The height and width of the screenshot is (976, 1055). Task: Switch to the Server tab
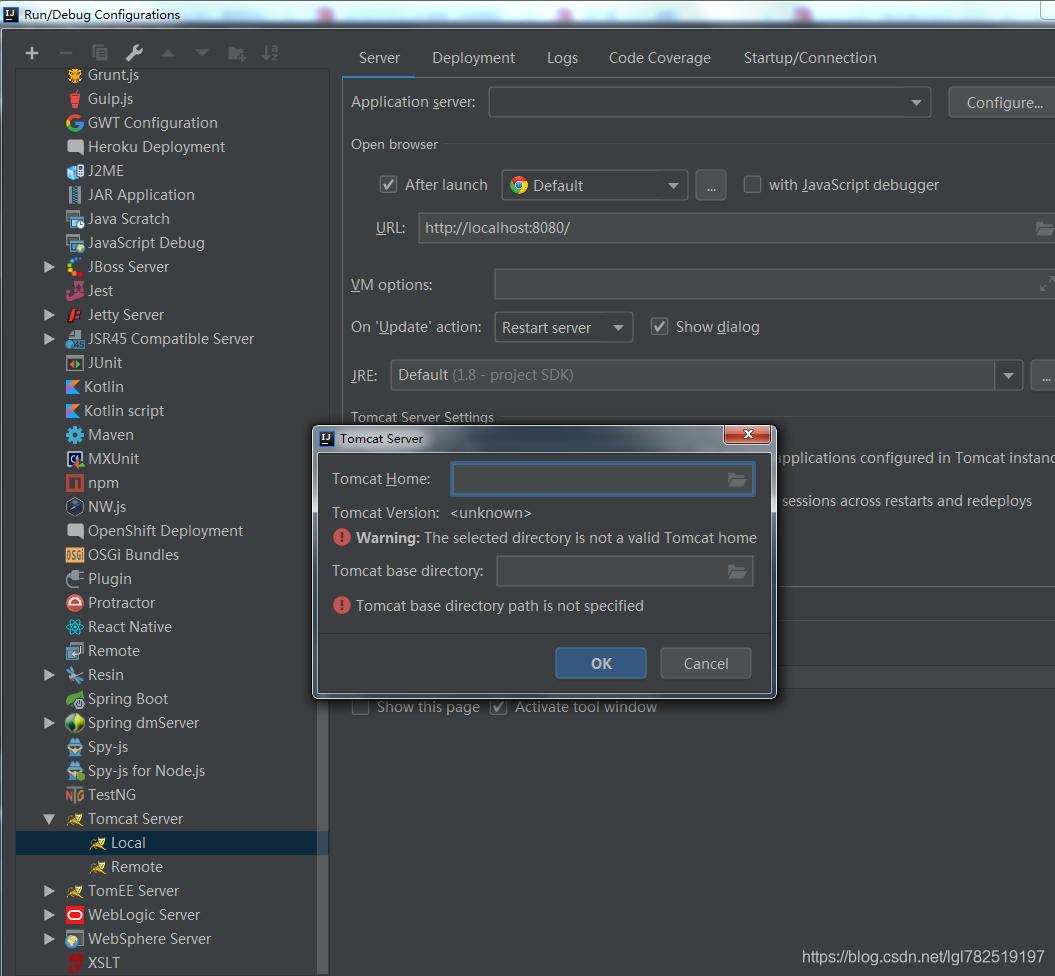coord(379,58)
